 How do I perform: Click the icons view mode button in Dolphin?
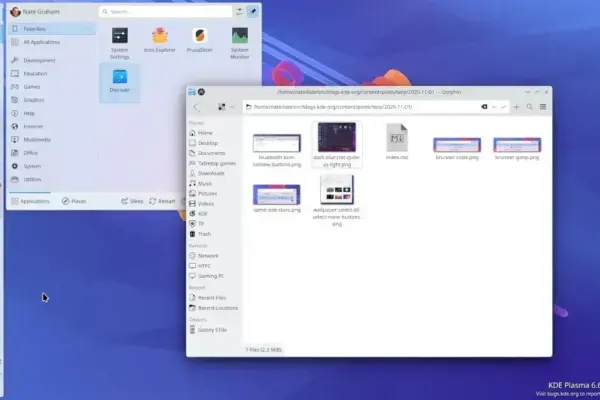coord(222,107)
